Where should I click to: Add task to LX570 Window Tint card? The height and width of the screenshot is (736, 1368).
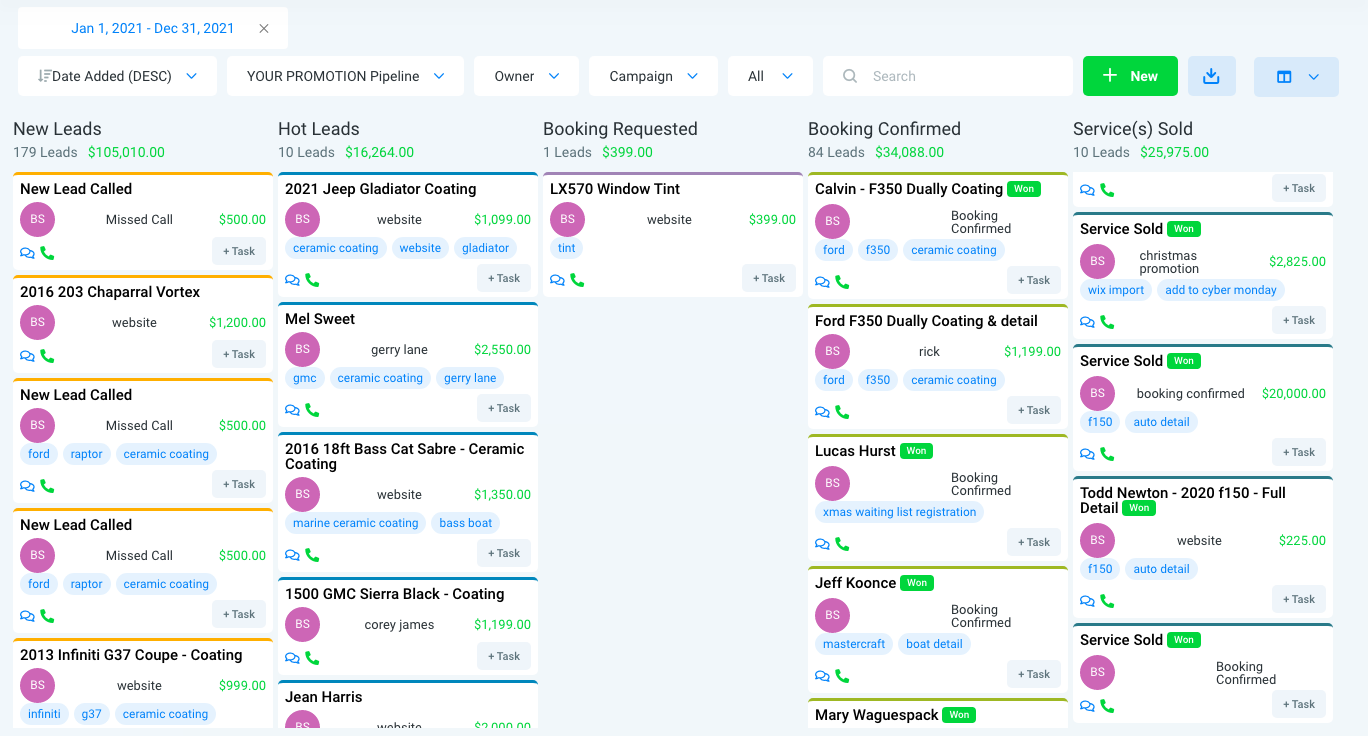click(769, 278)
